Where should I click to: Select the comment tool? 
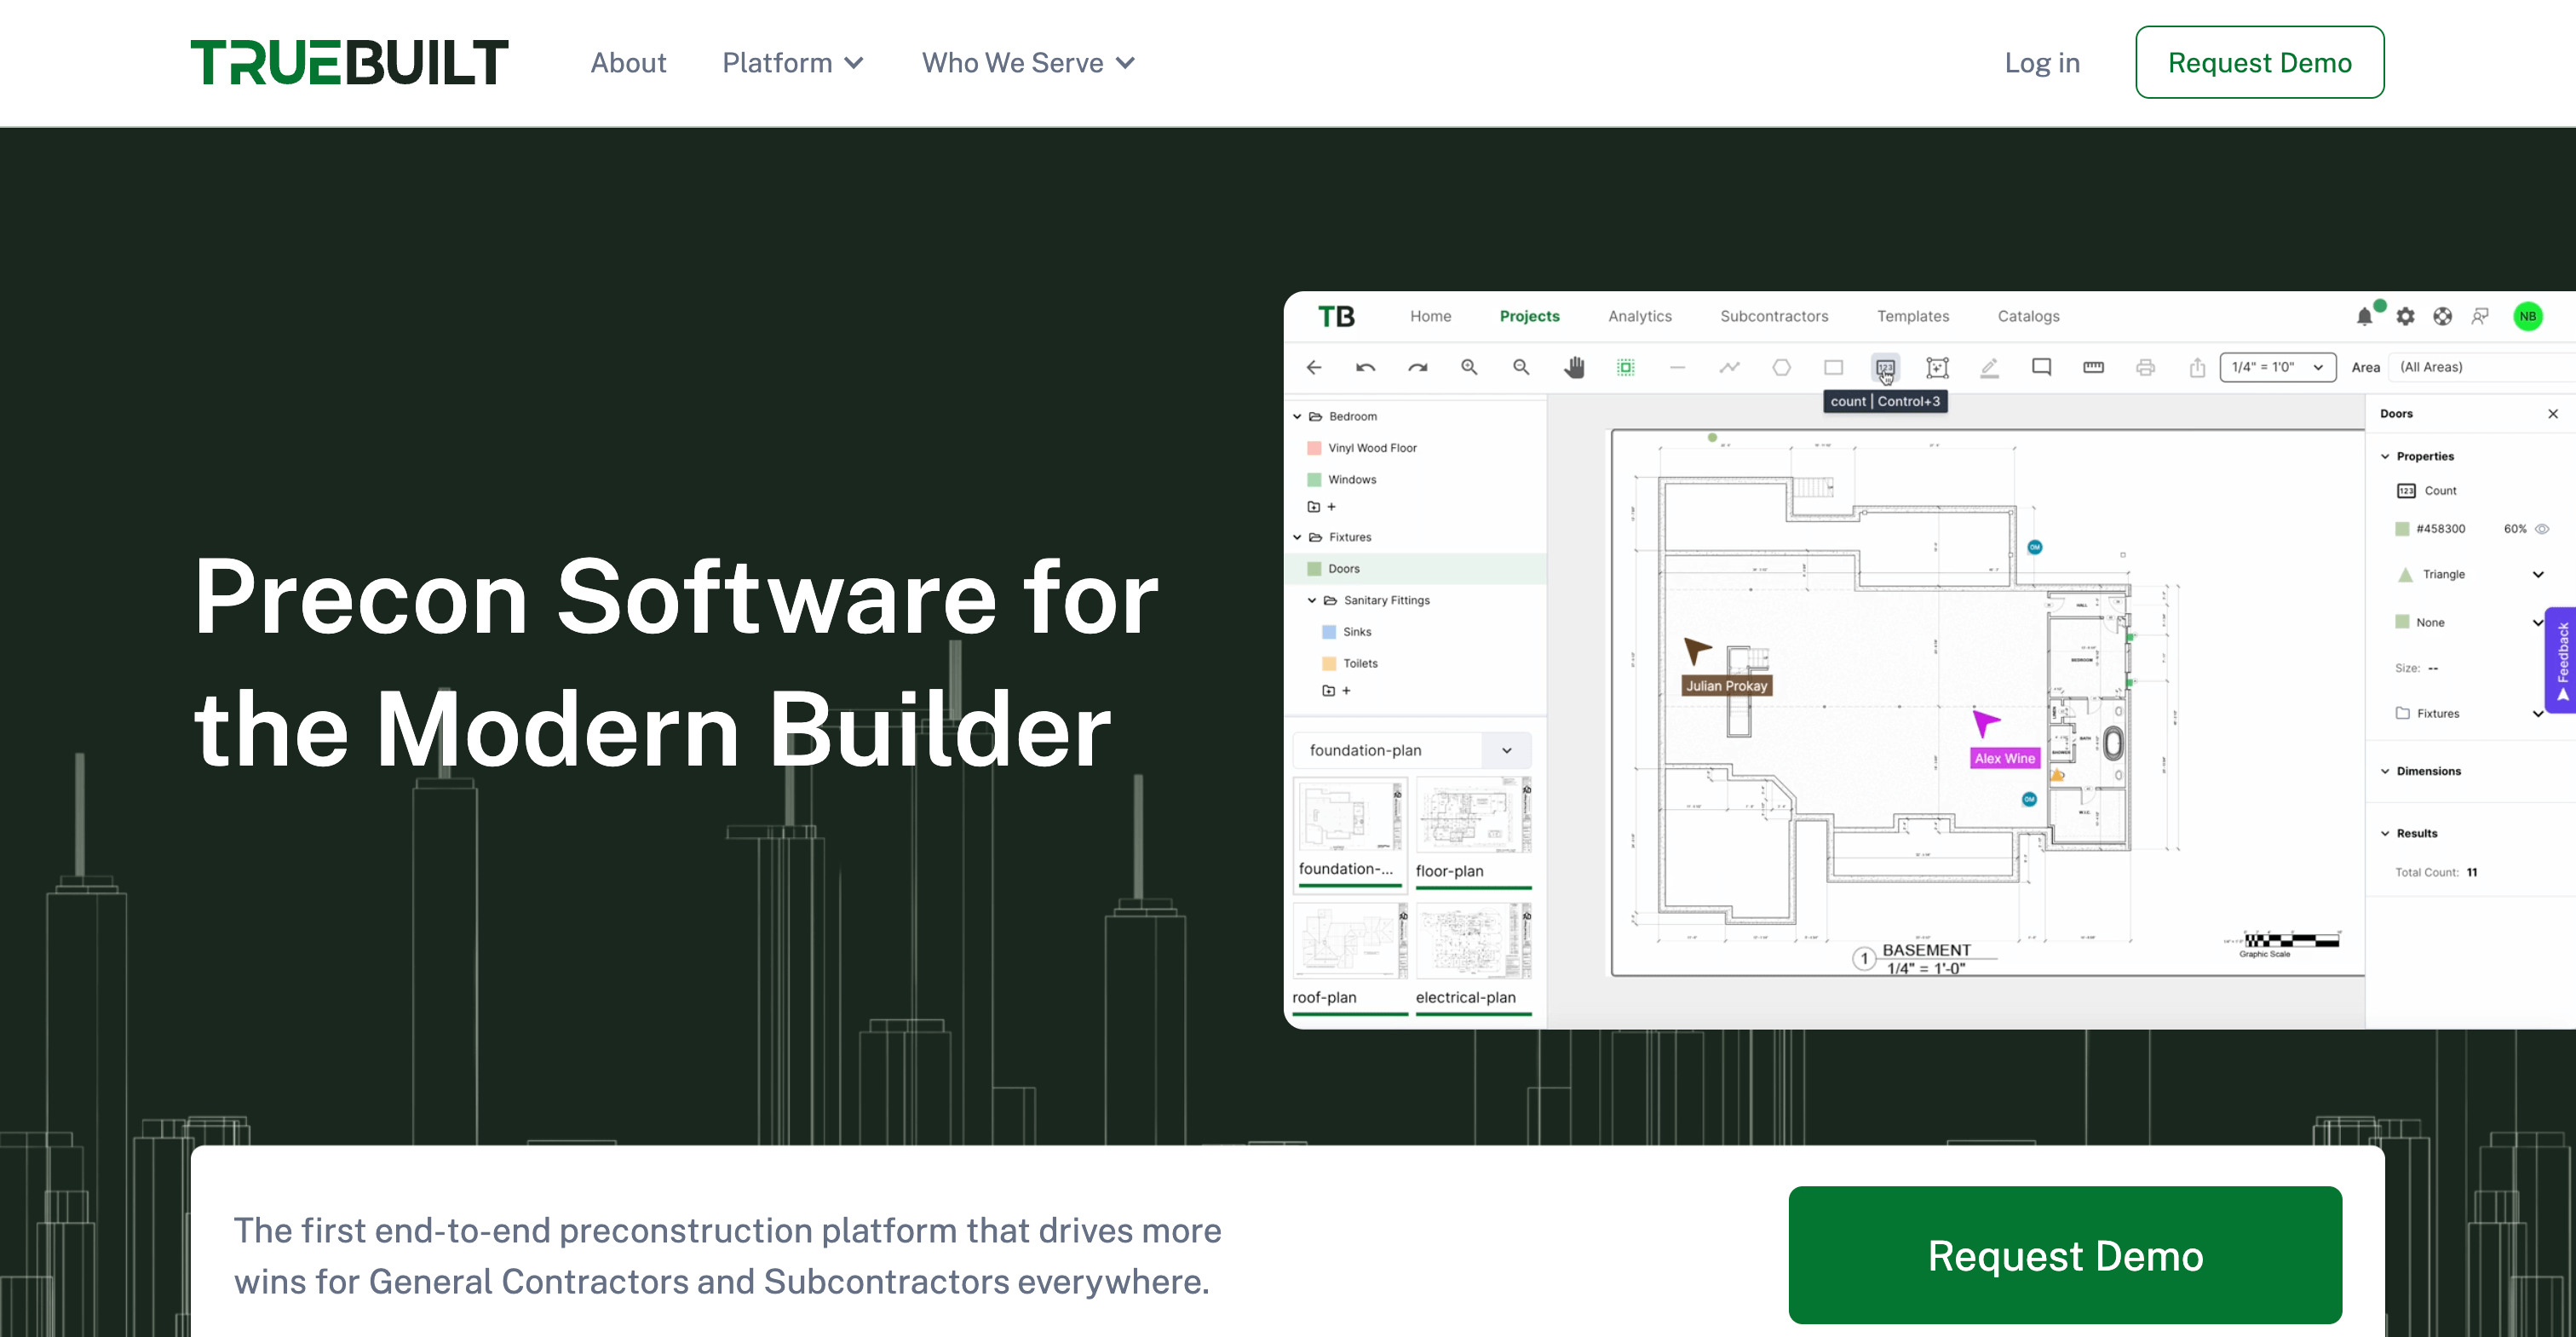(2041, 367)
